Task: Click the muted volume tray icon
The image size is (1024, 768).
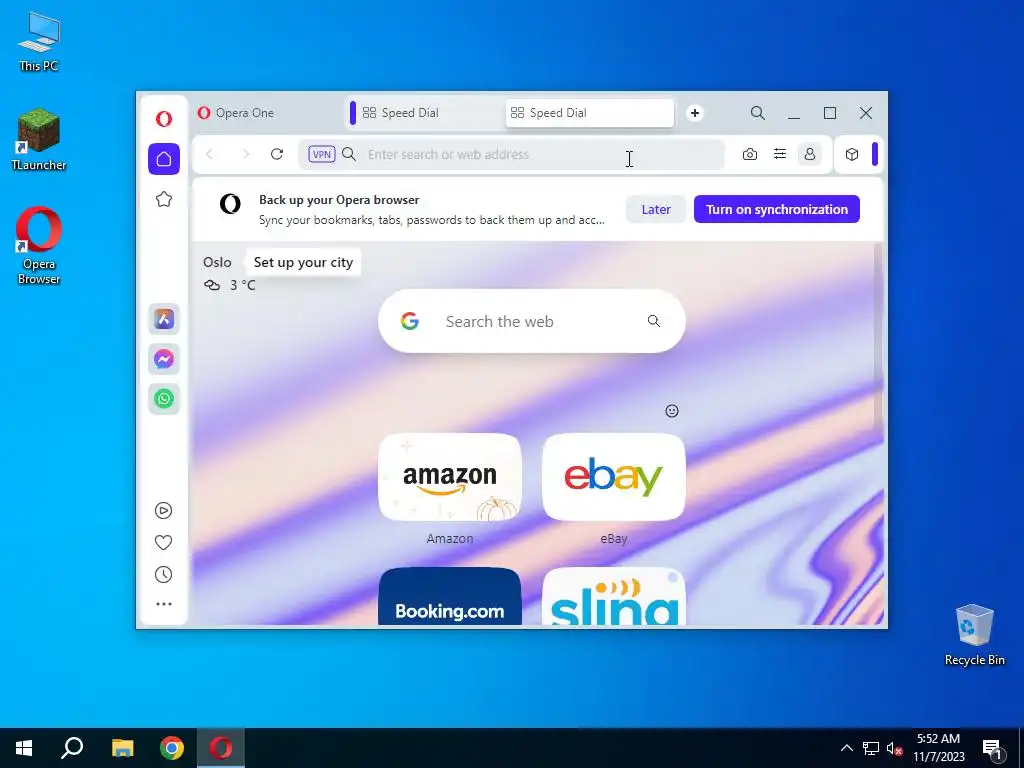Action: click(894, 748)
